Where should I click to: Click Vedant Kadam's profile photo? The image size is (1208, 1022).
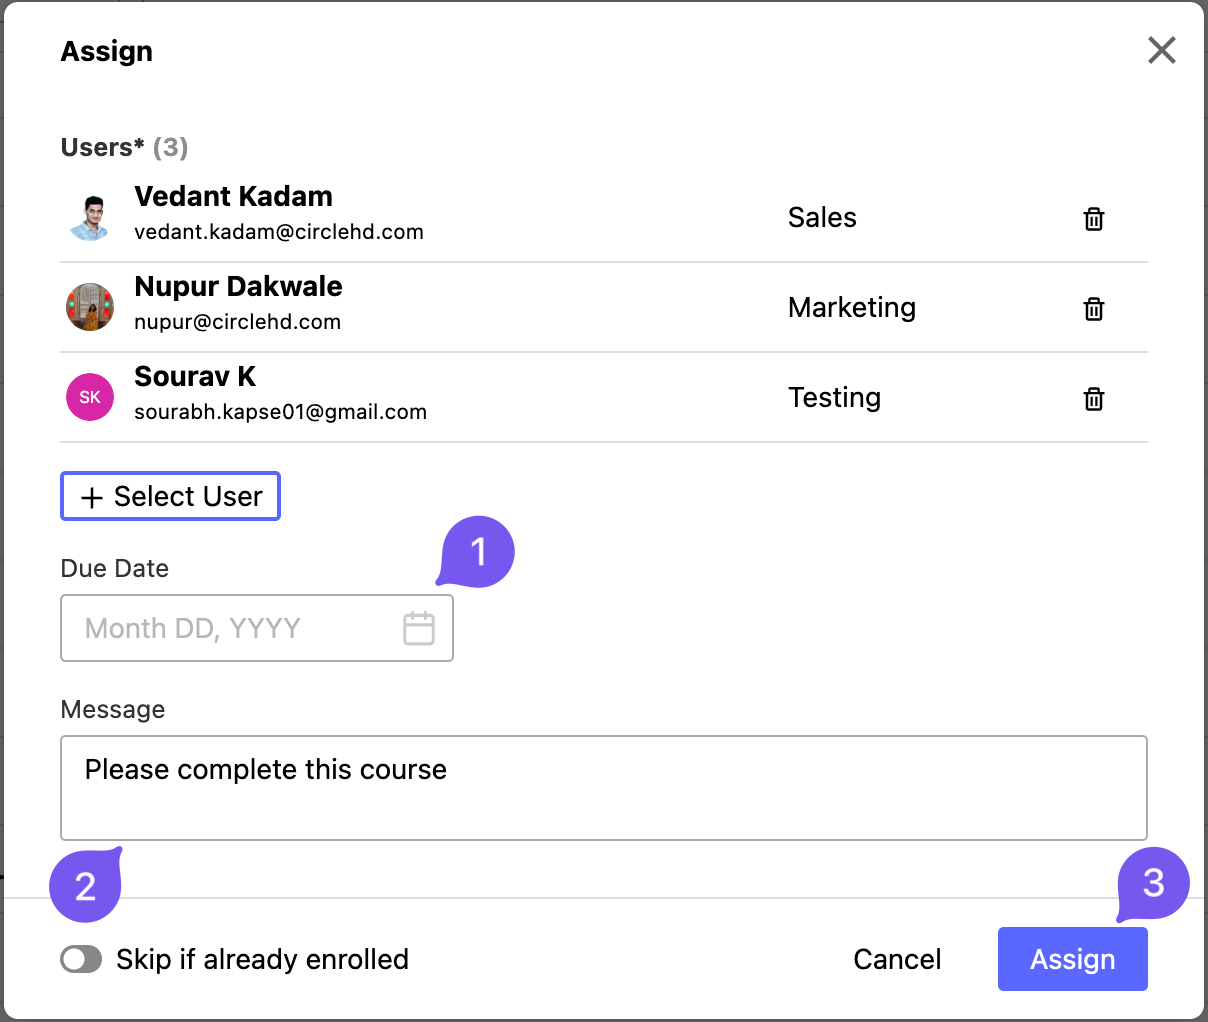pyautogui.click(x=90, y=217)
